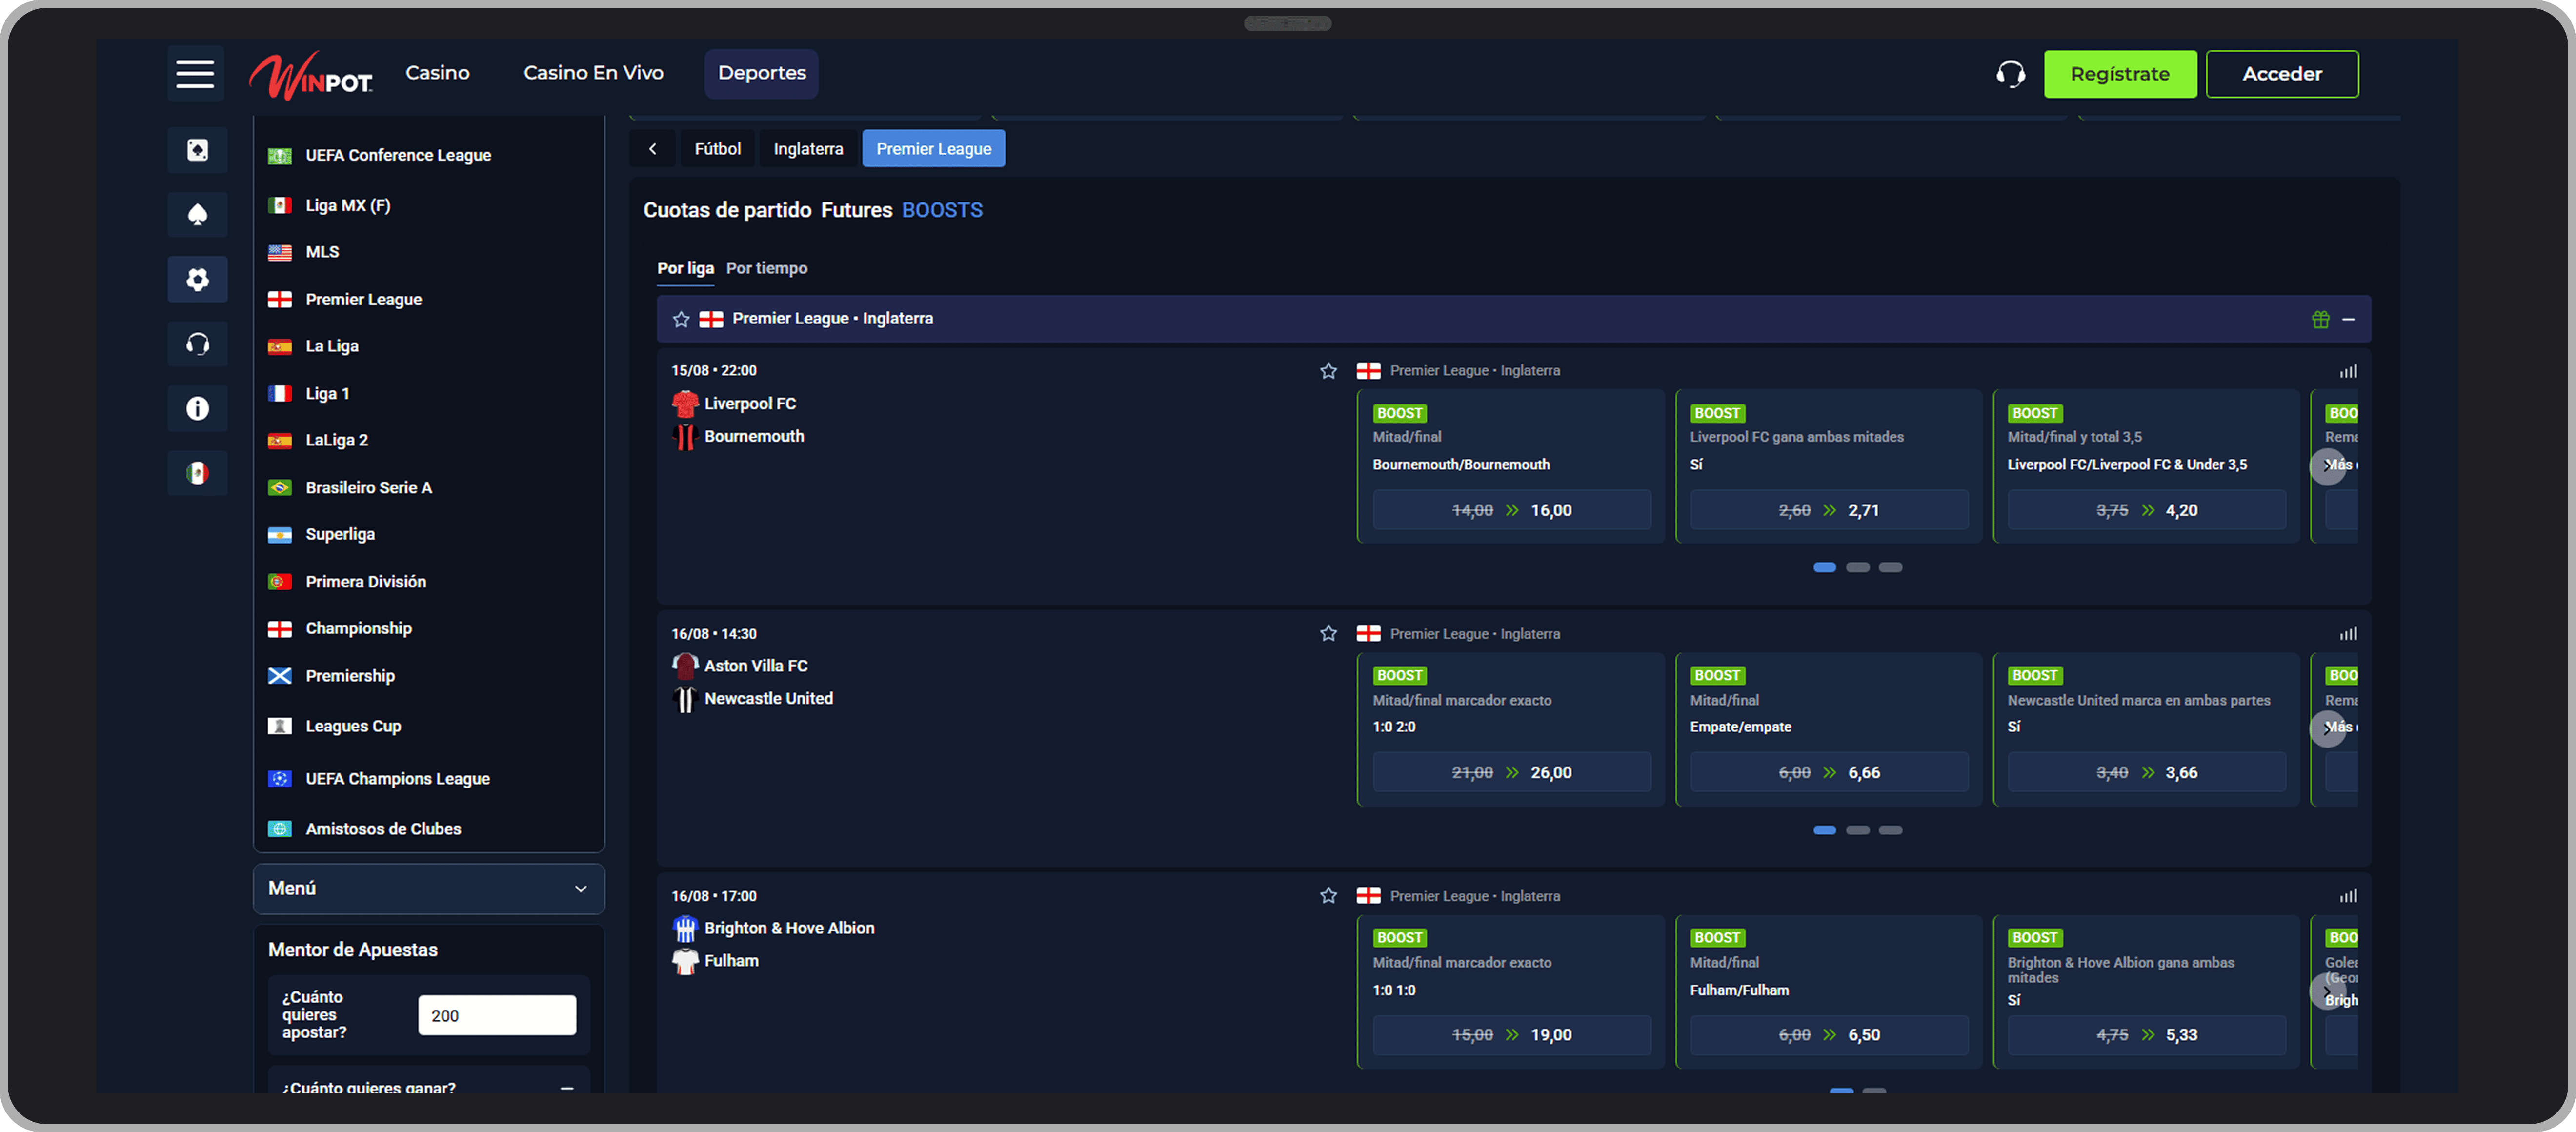Click Inglaterra breadcrumb
2576x1132 pixels.
pos(808,149)
